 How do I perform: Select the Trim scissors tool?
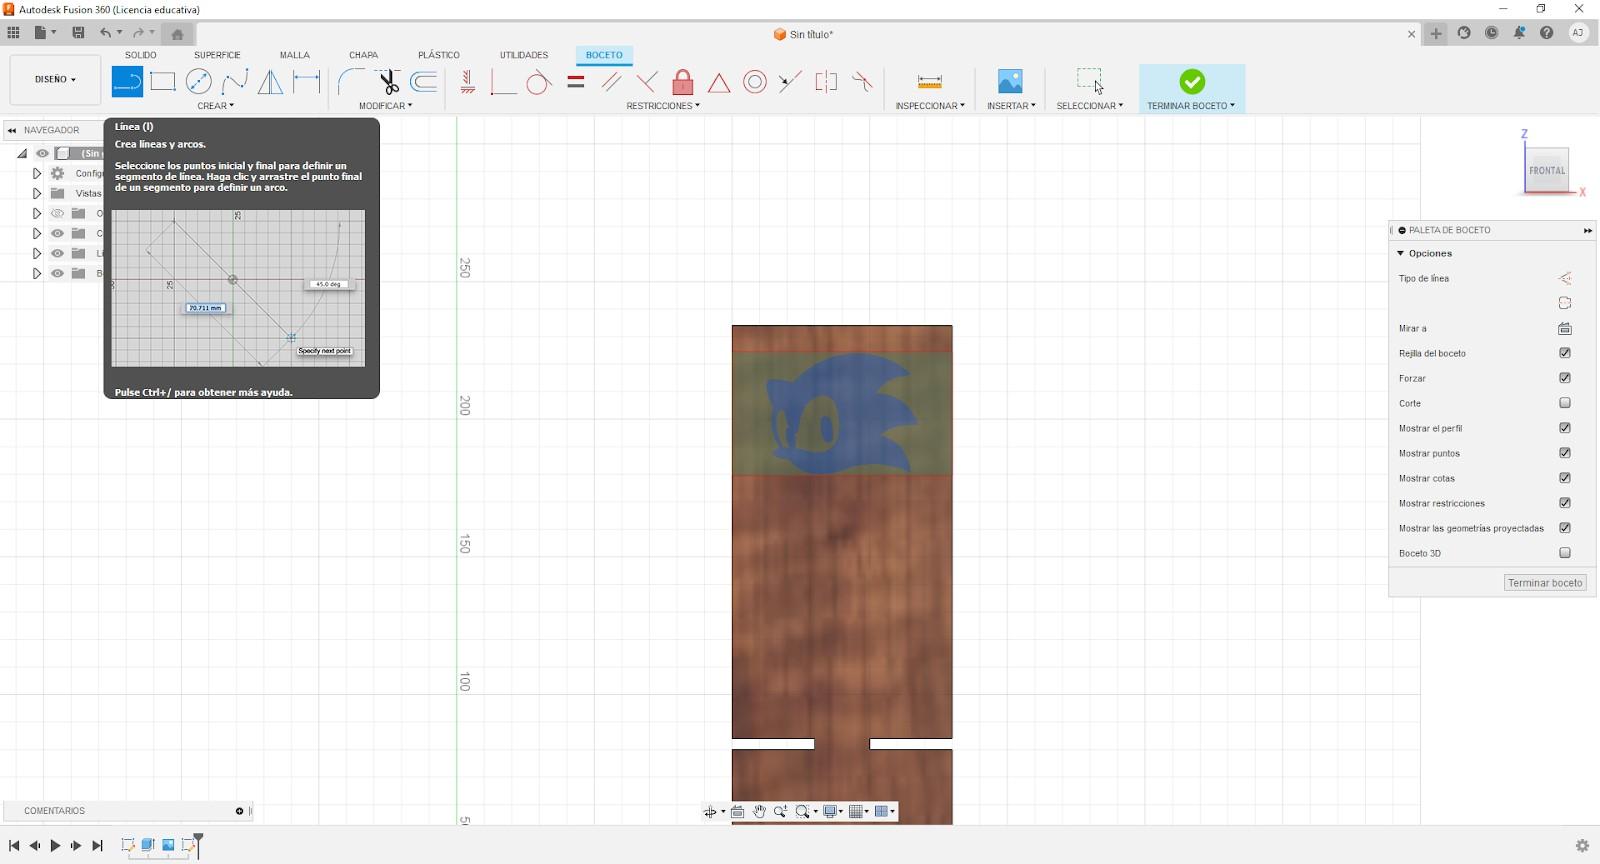click(388, 82)
